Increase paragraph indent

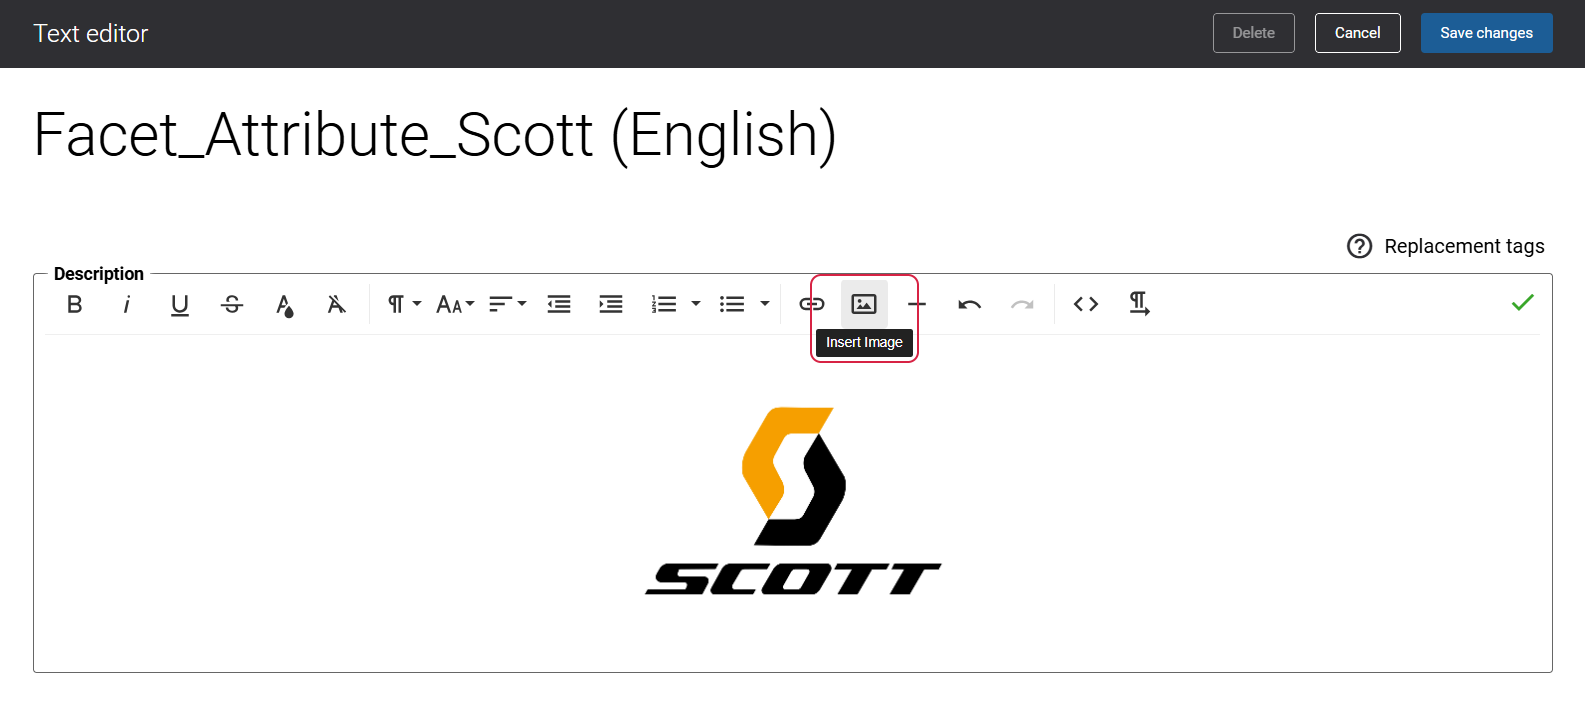(x=611, y=304)
